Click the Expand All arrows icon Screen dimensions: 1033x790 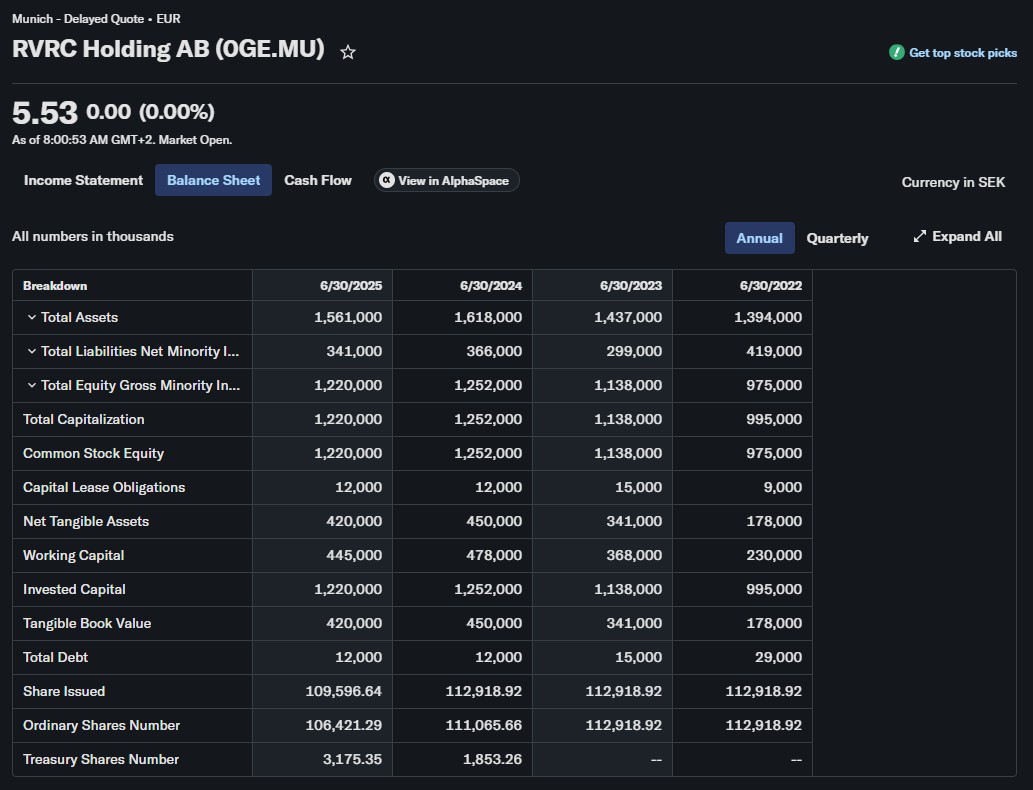[920, 237]
